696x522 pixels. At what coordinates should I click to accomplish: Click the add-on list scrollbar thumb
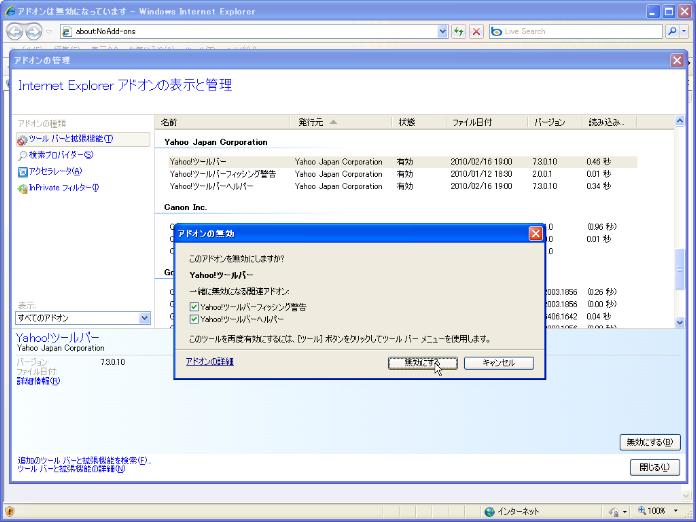[x=680, y=269]
